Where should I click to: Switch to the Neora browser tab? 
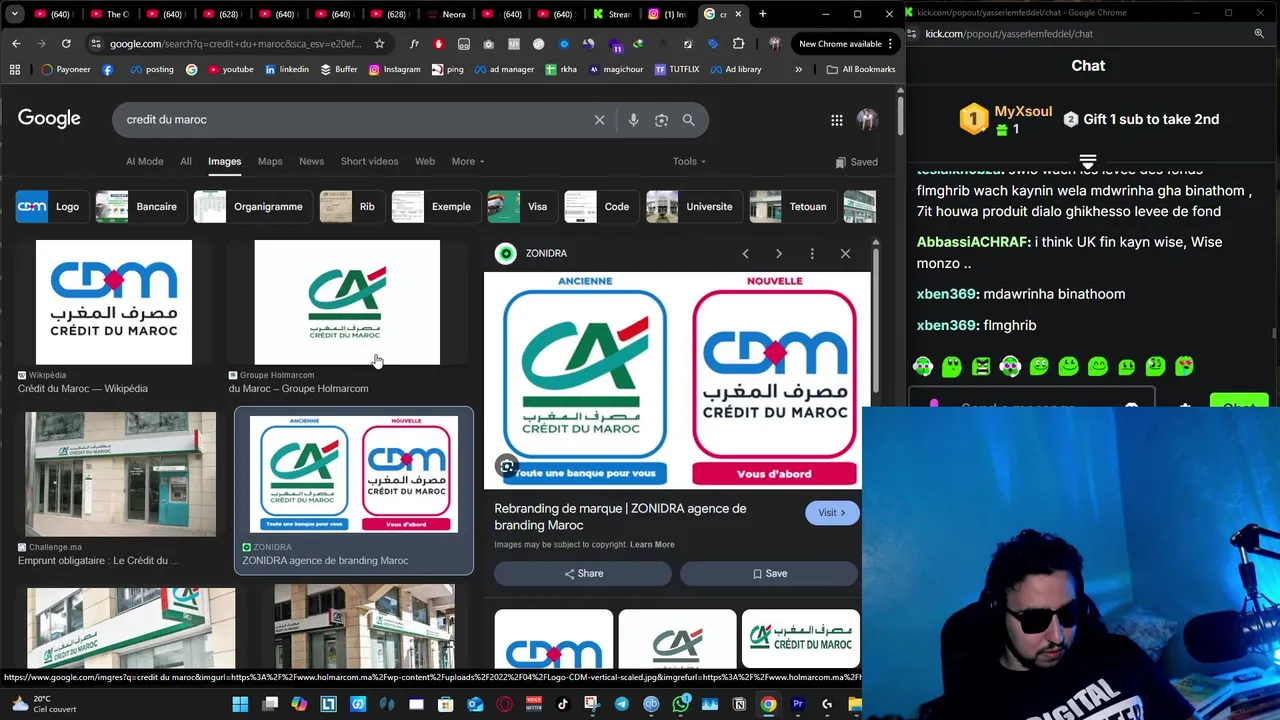coord(446,14)
